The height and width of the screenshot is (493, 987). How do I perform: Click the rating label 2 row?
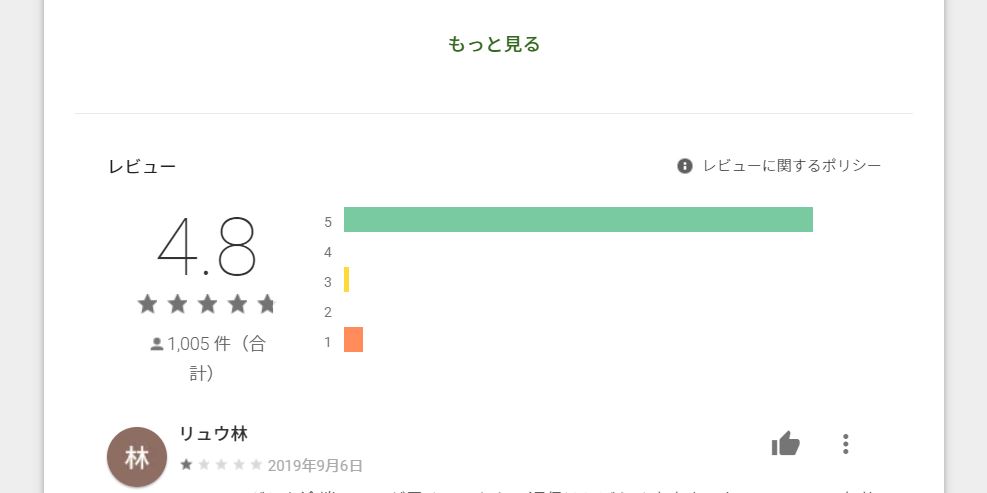click(328, 312)
